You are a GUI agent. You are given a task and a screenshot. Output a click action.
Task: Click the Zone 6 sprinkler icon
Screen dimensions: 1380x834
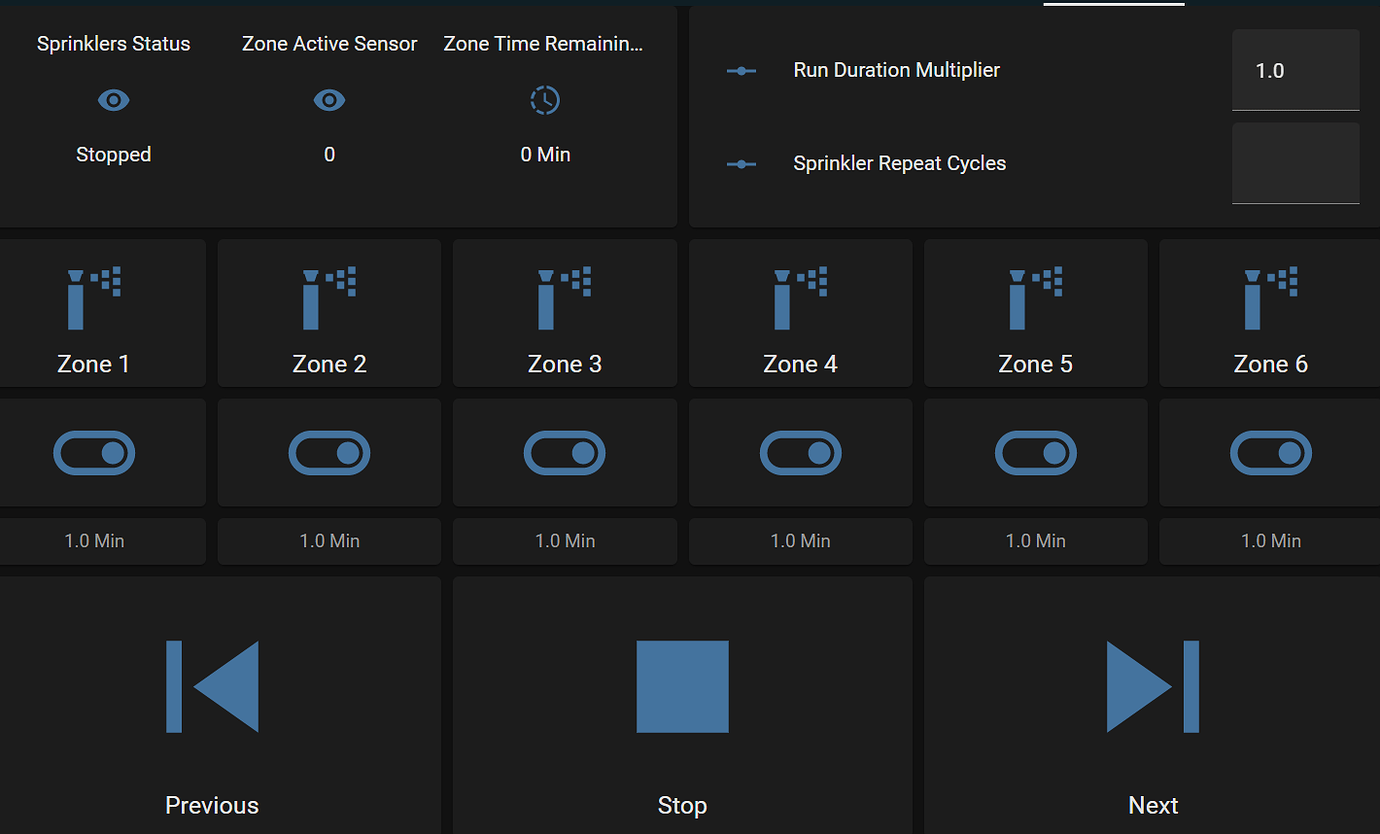(x=1270, y=298)
